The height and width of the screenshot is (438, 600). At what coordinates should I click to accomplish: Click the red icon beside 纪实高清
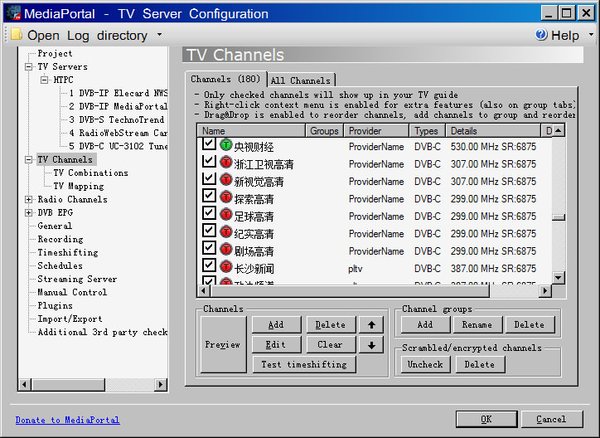[226, 232]
